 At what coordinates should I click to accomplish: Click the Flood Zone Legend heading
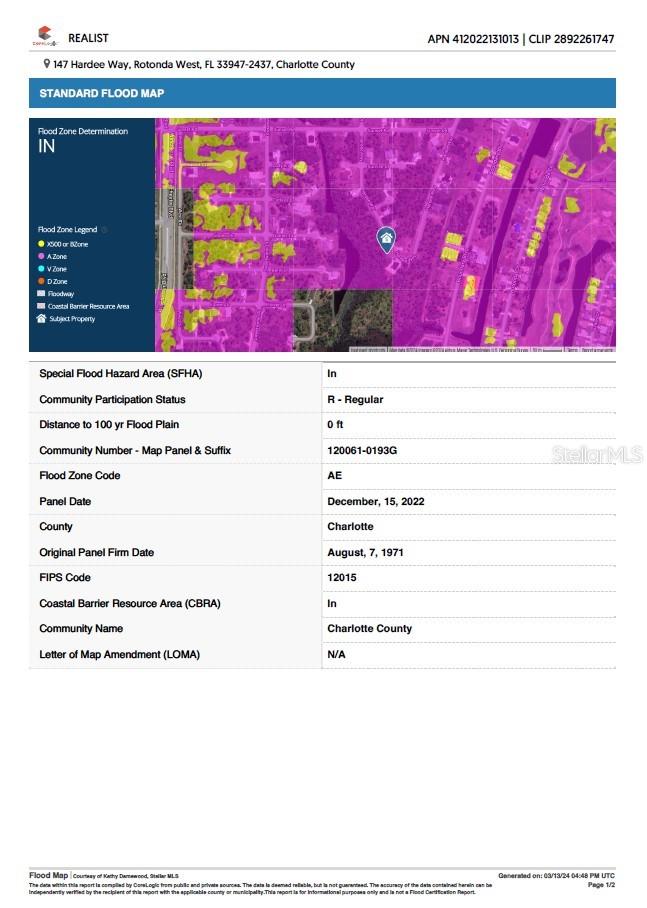(x=68, y=230)
